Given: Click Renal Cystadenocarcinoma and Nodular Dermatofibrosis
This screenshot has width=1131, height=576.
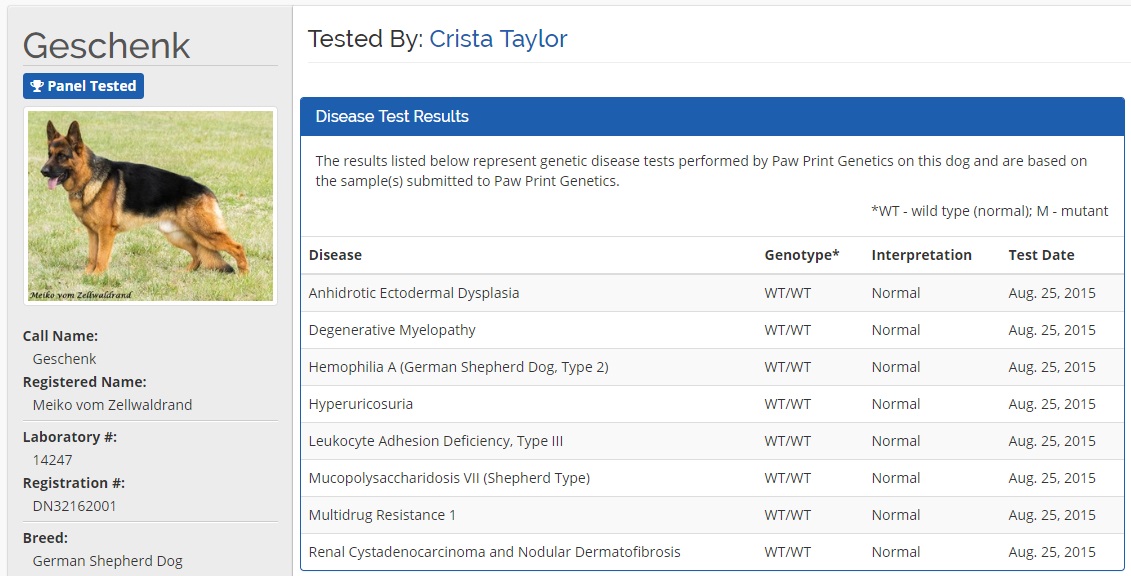Looking at the screenshot, I should 494,552.
